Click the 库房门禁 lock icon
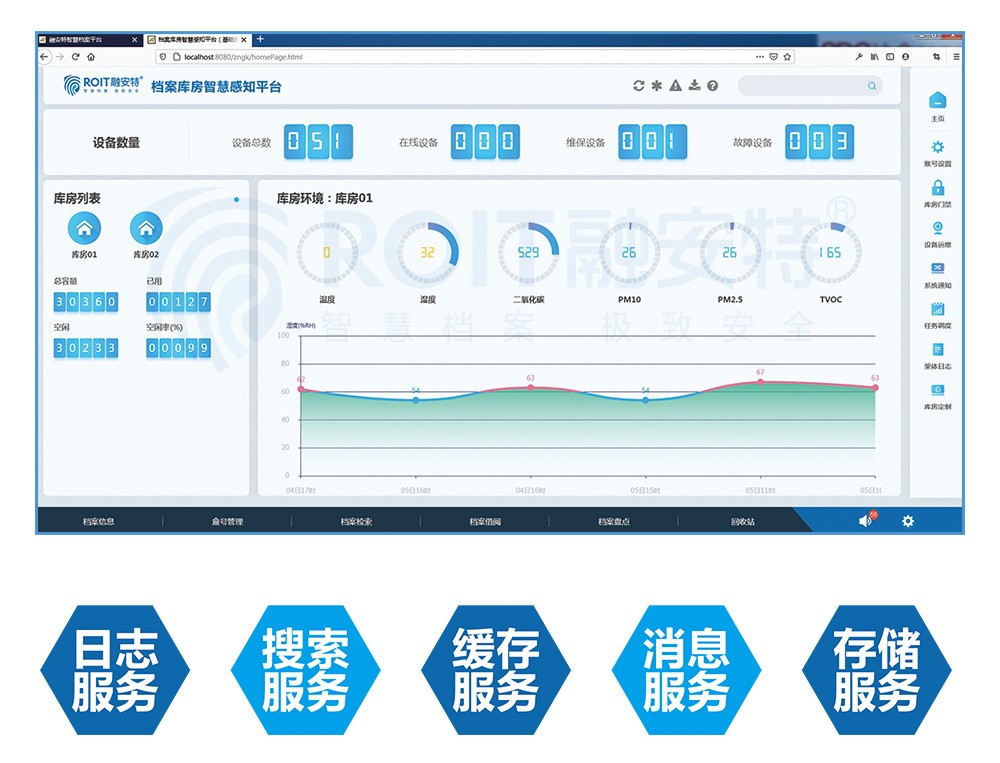 [x=937, y=188]
